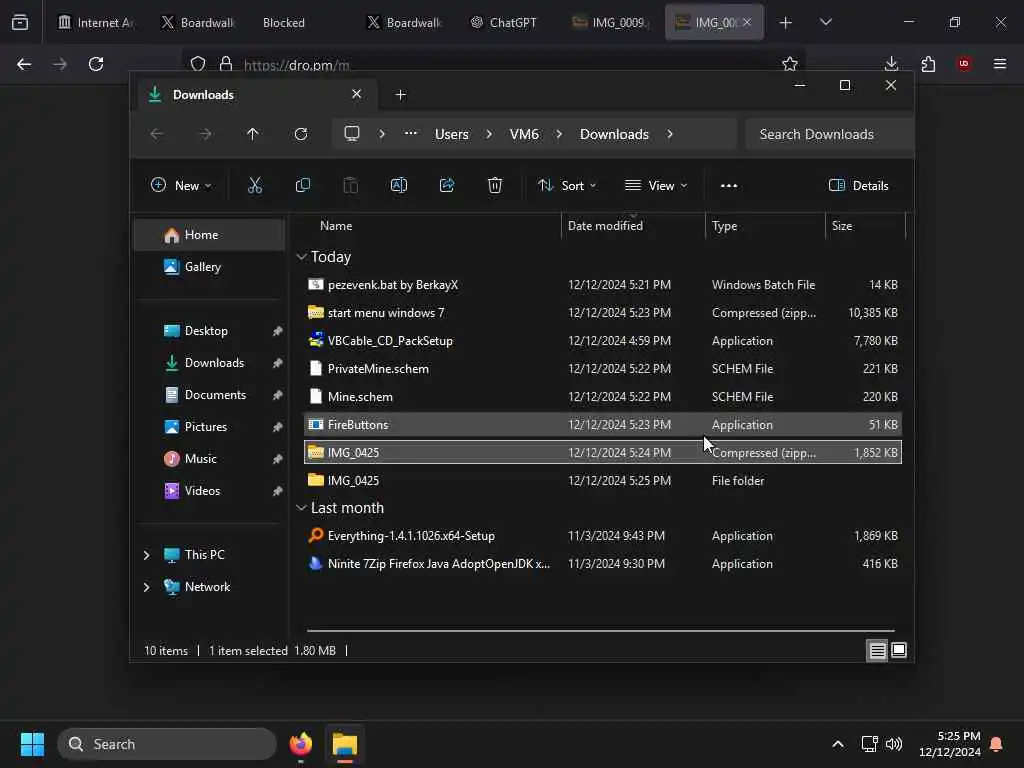Click Users in the address breadcrumb
Viewport: 1024px width, 768px height.
pos(451,134)
